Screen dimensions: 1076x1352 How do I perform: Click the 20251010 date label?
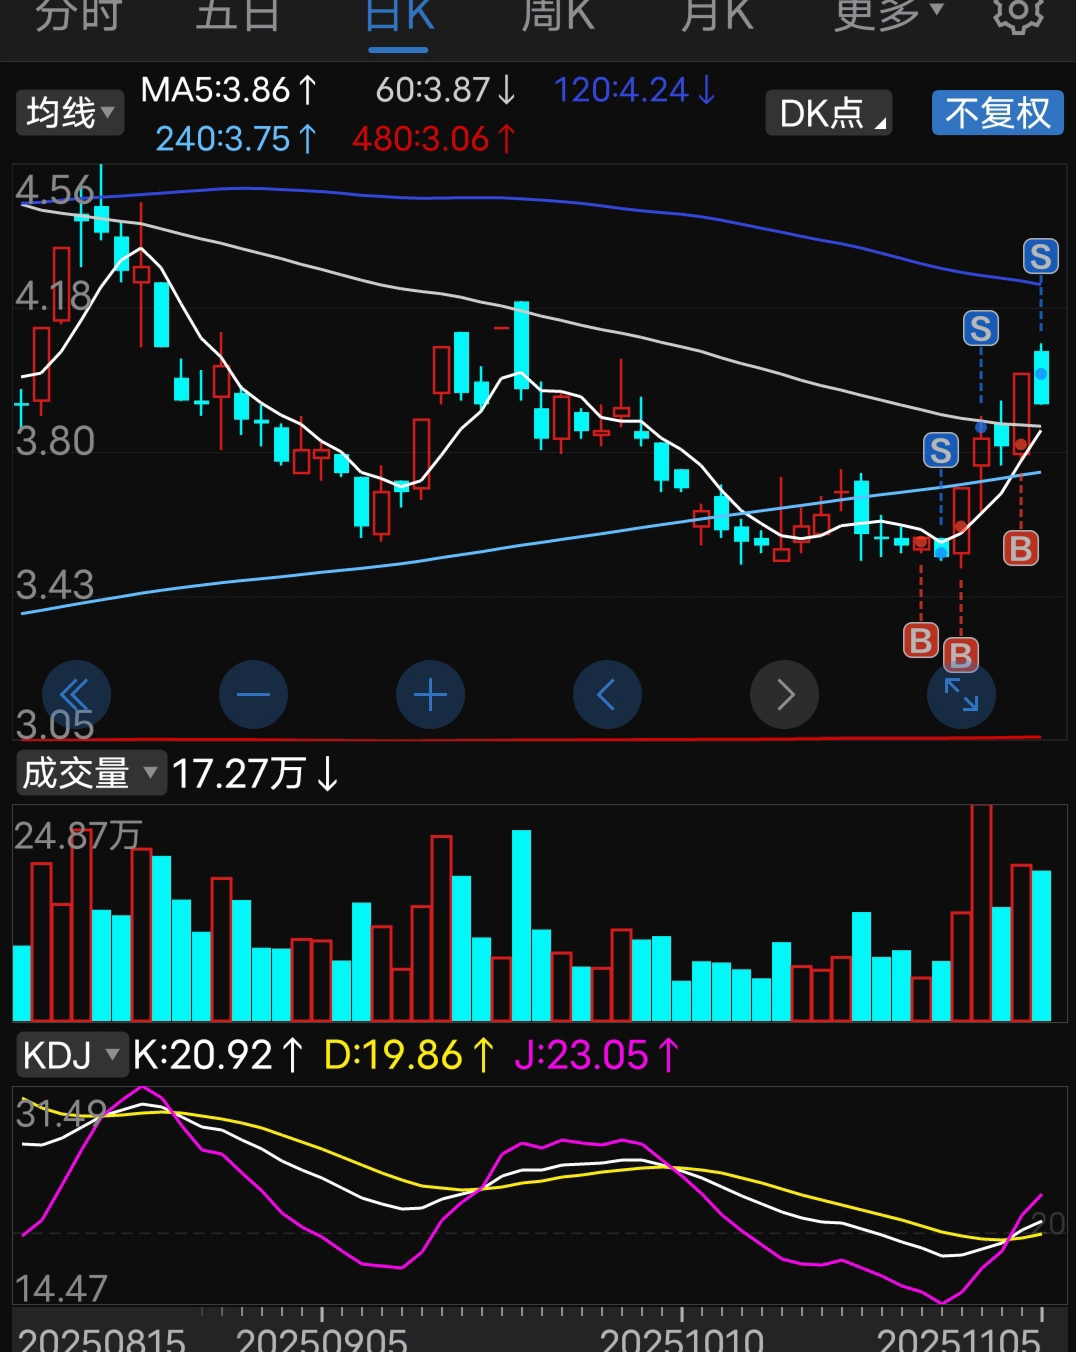[682, 1338]
